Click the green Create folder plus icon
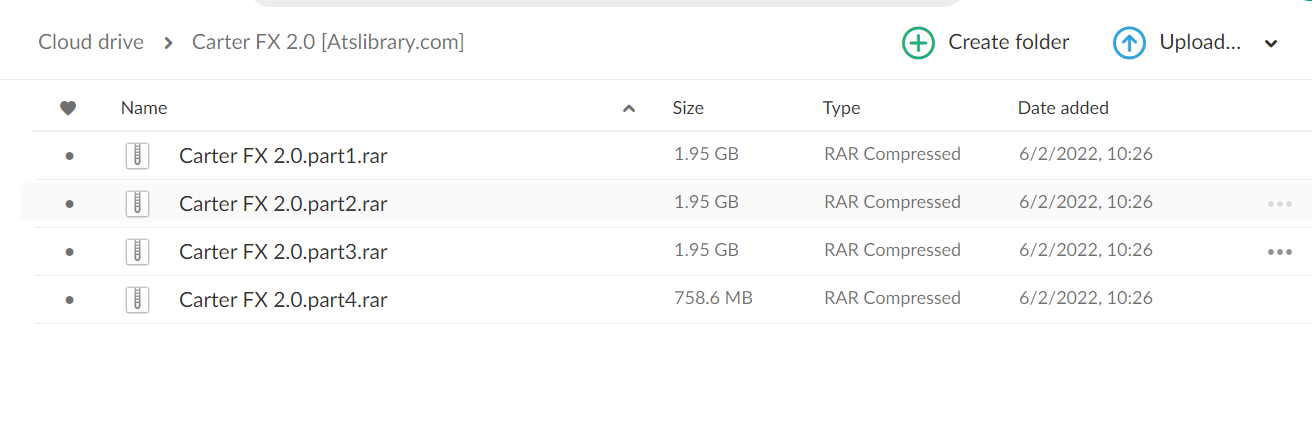 [x=918, y=43]
